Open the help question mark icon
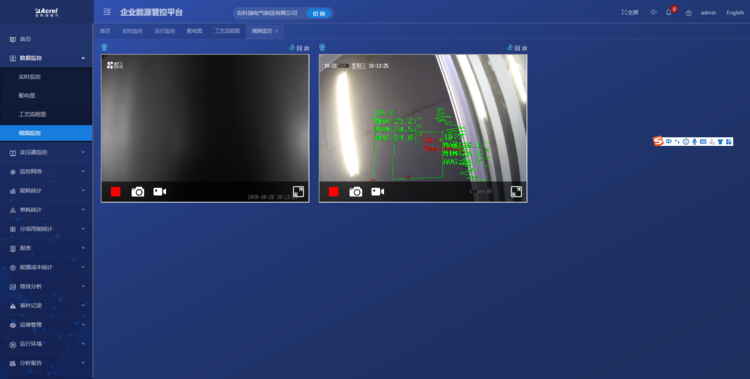 tap(688, 13)
